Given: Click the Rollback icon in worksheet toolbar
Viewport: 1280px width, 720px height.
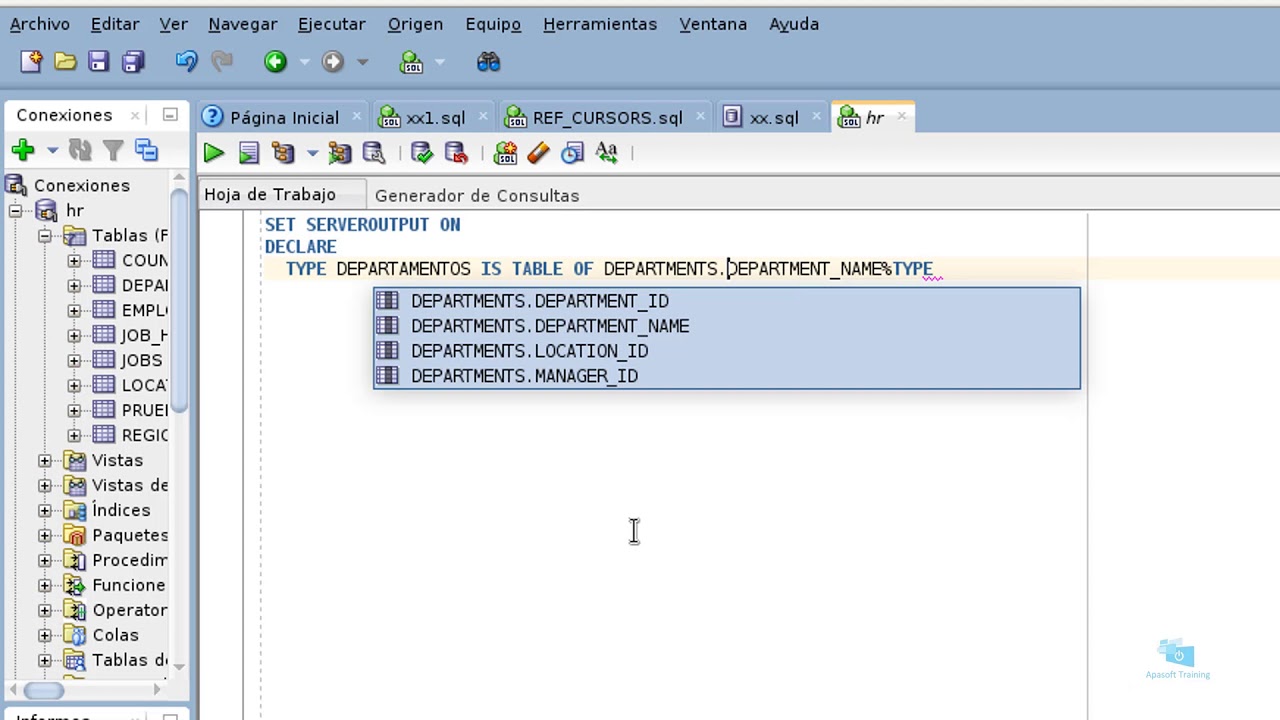Looking at the screenshot, I should [x=456, y=153].
